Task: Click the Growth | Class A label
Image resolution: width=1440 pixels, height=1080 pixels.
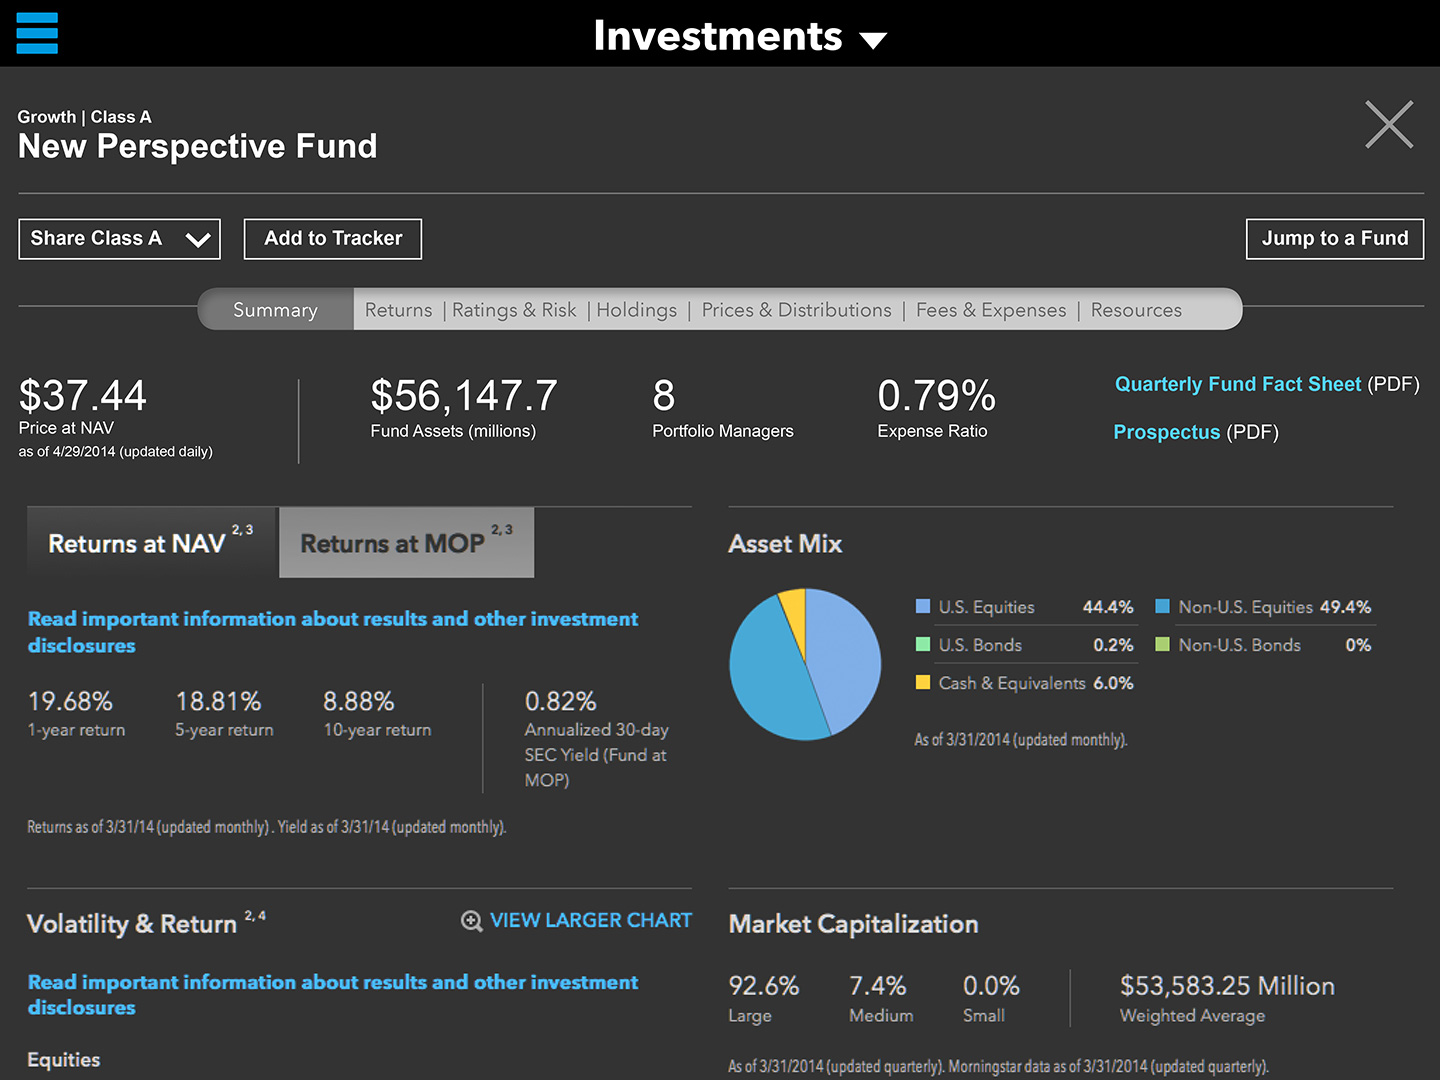Action: click(x=84, y=117)
